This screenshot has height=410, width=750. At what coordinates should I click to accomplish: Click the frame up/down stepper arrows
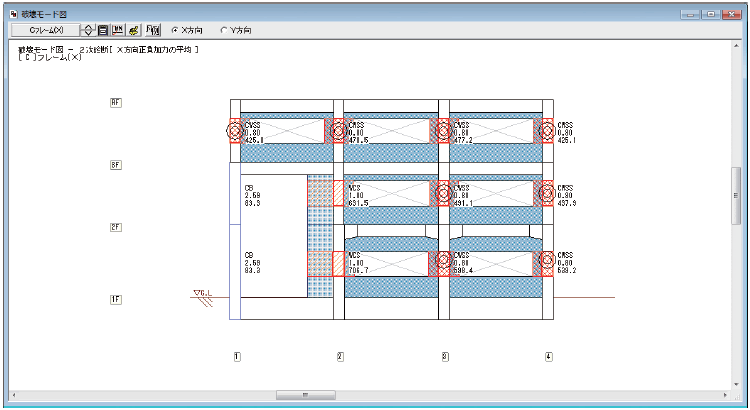[x=88, y=30]
